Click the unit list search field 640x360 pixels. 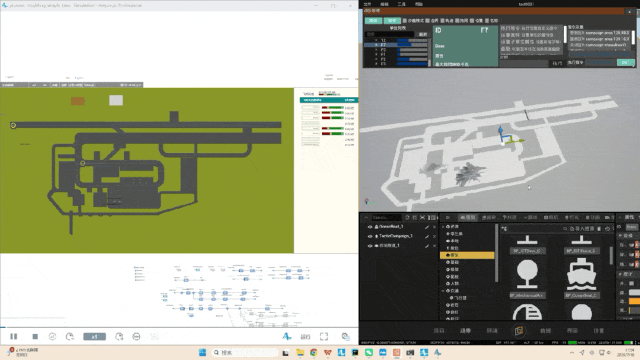(x=389, y=34)
